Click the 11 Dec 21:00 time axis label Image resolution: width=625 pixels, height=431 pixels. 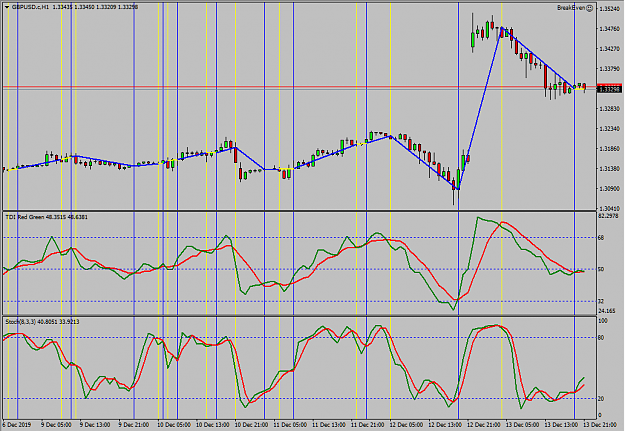click(368, 425)
